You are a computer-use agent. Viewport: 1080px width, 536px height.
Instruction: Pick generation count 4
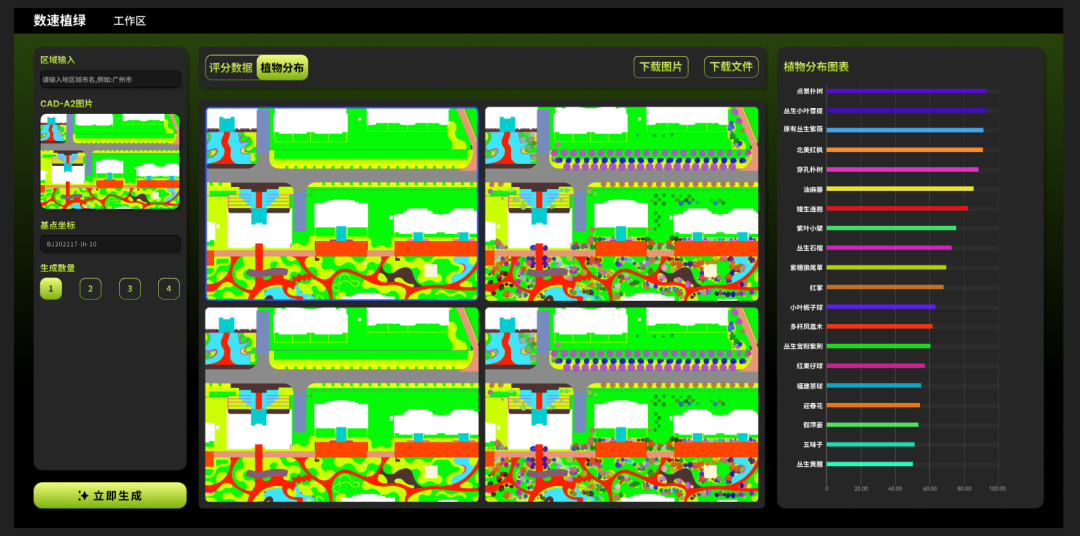tap(169, 289)
